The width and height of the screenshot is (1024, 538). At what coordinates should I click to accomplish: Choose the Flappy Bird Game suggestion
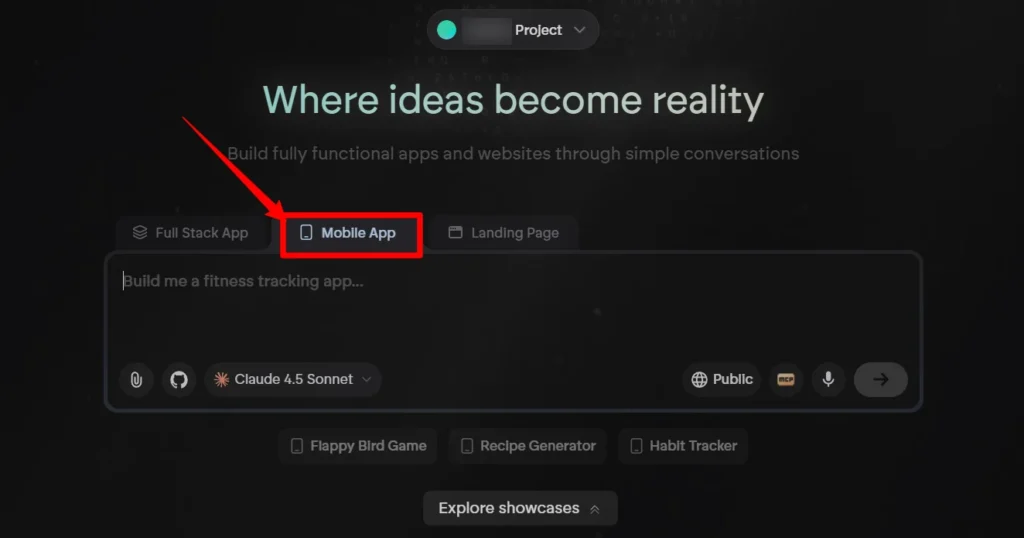pos(358,446)
